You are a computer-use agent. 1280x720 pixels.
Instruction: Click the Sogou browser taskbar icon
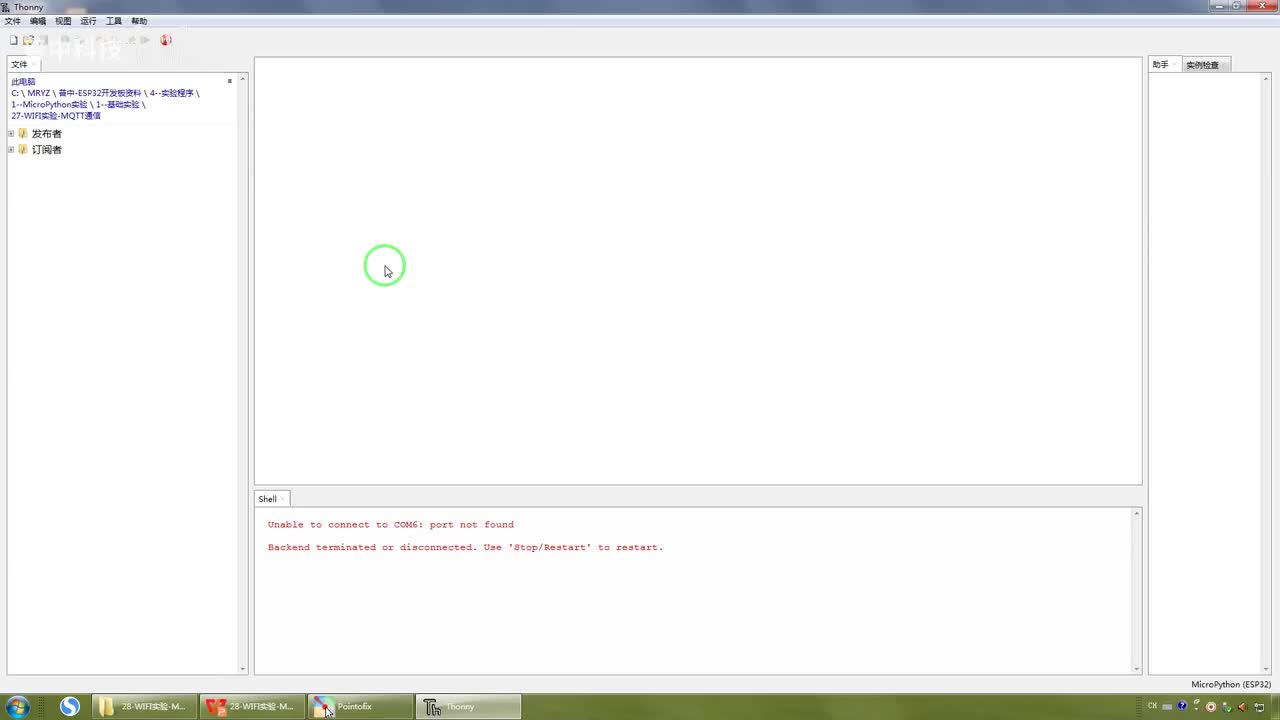pos(69,706)
